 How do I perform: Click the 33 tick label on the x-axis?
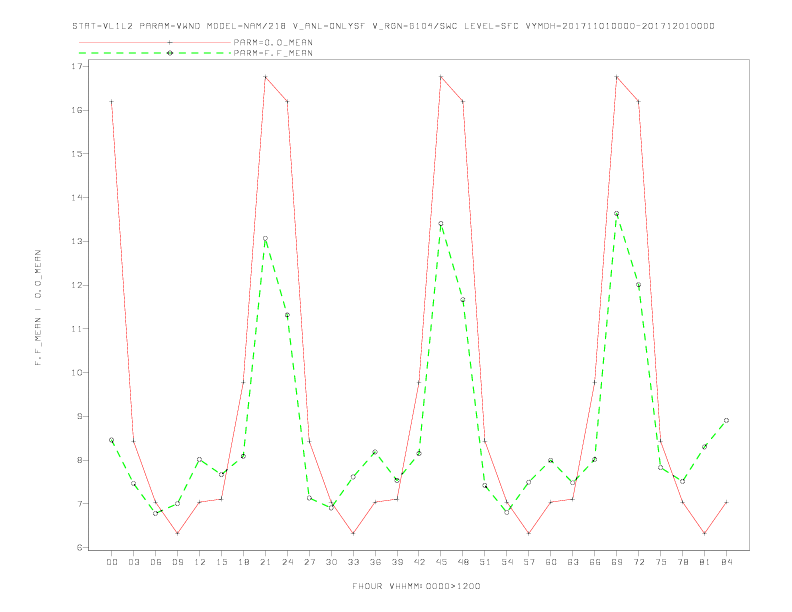[x=353, y=562]
